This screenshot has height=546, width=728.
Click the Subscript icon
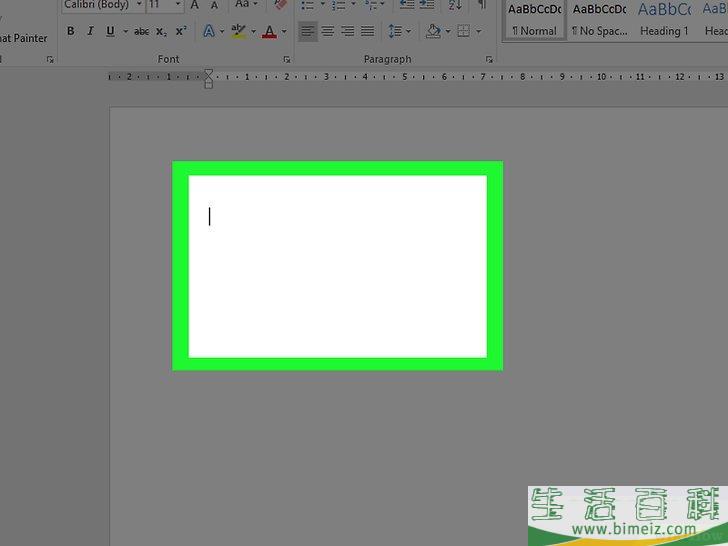(161, 32)
